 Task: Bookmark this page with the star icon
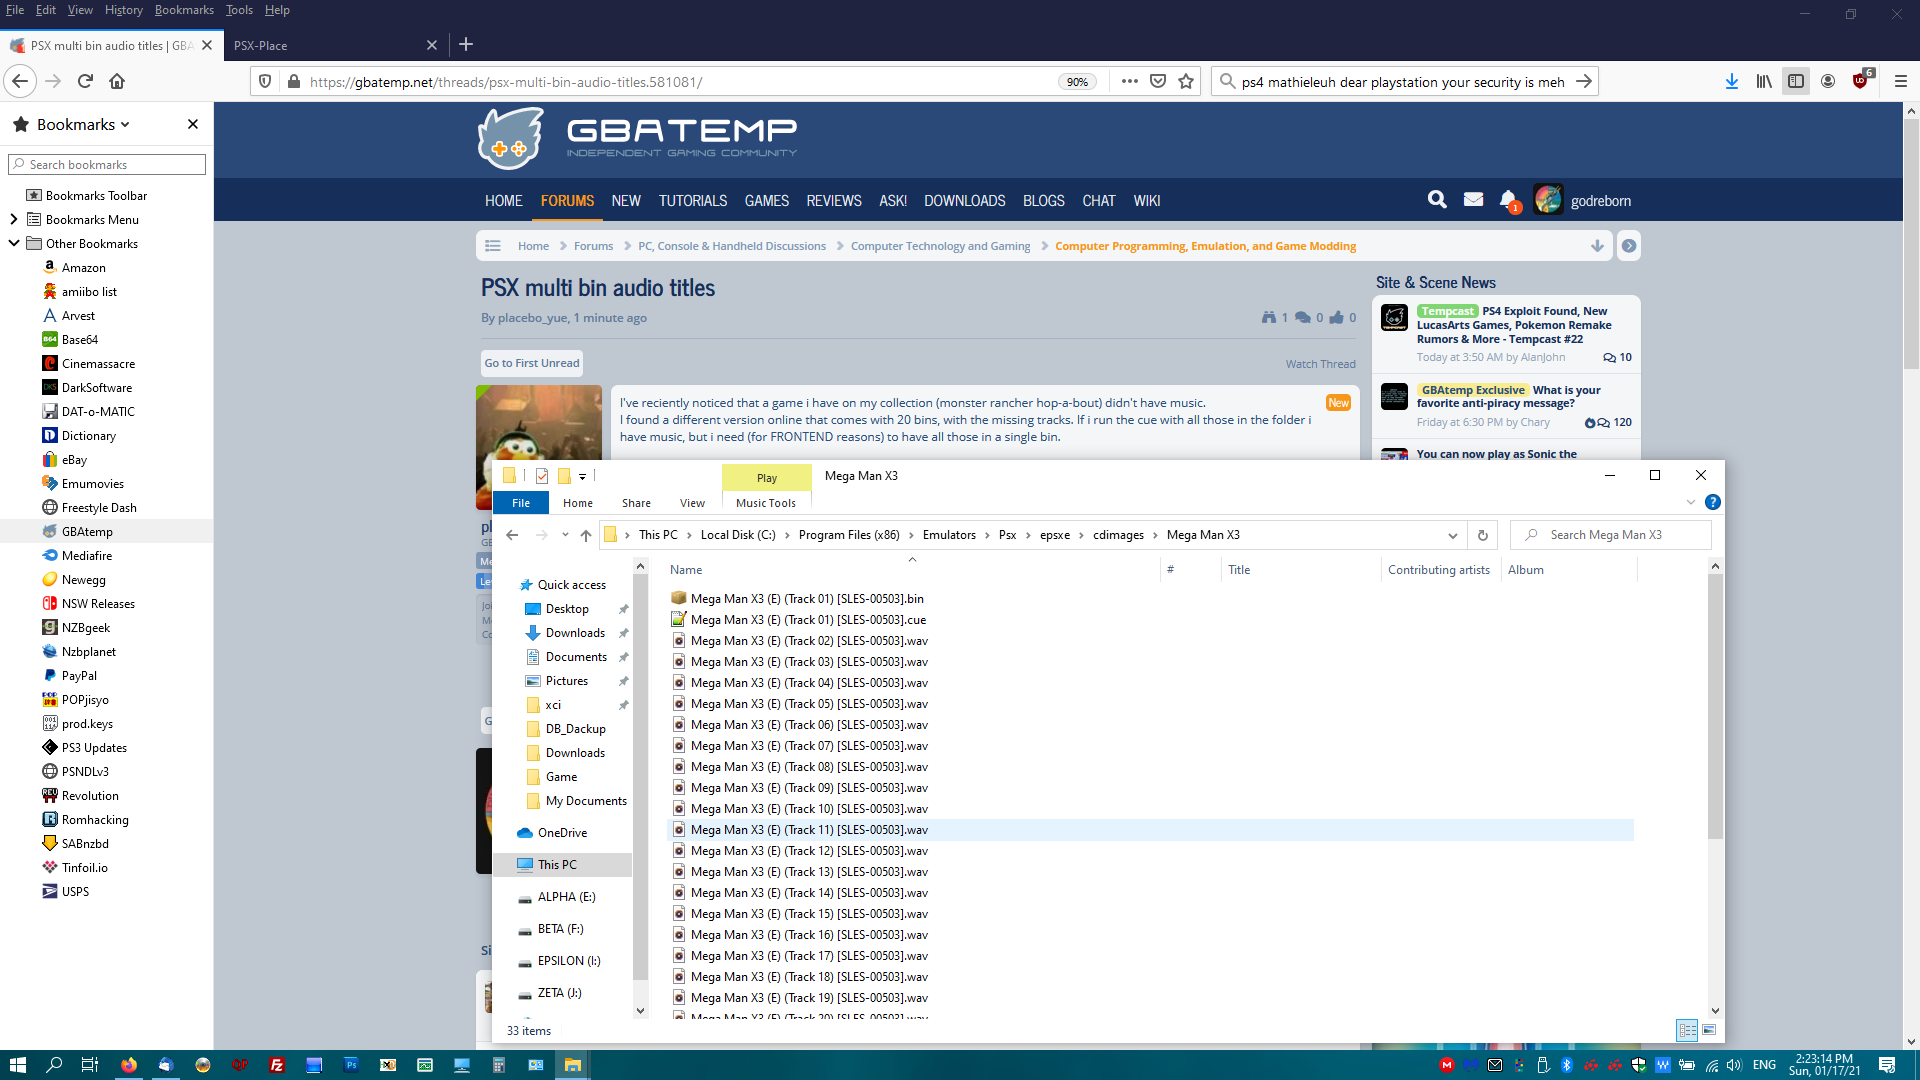[1186, 81]
